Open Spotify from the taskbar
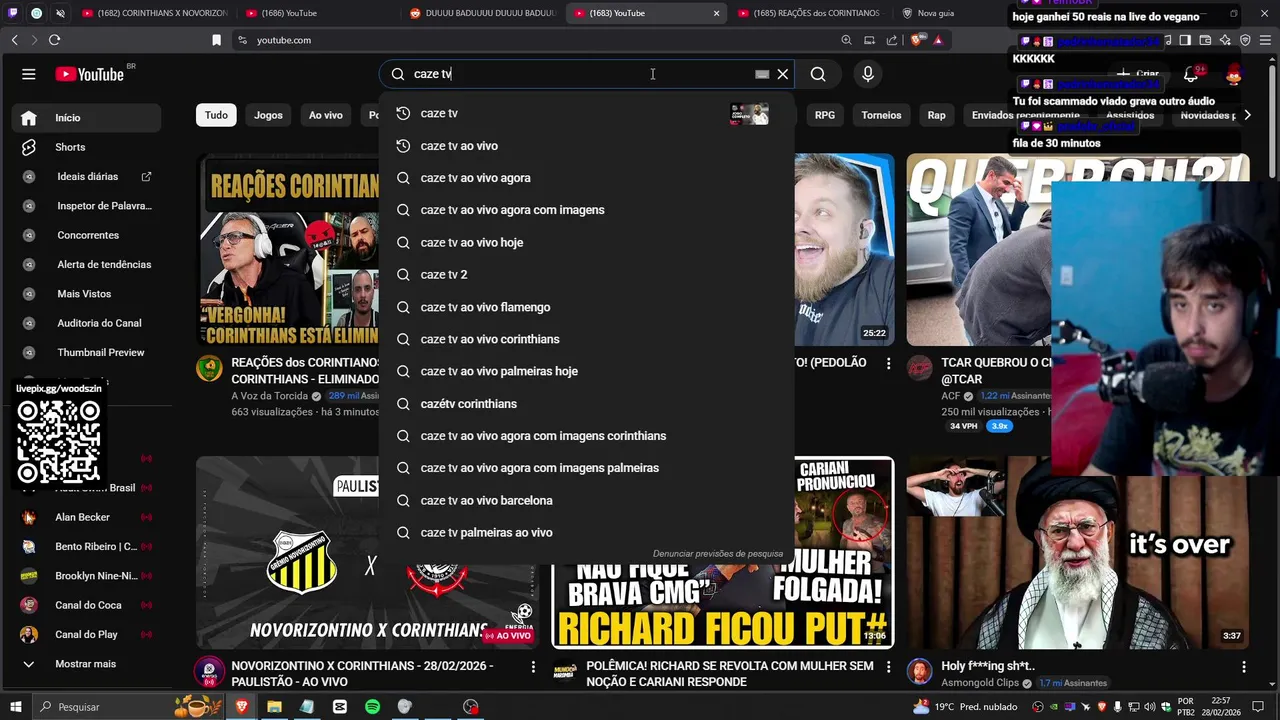Image resolution: width=1280 pixels, height=720 pixels. [372, 707]
